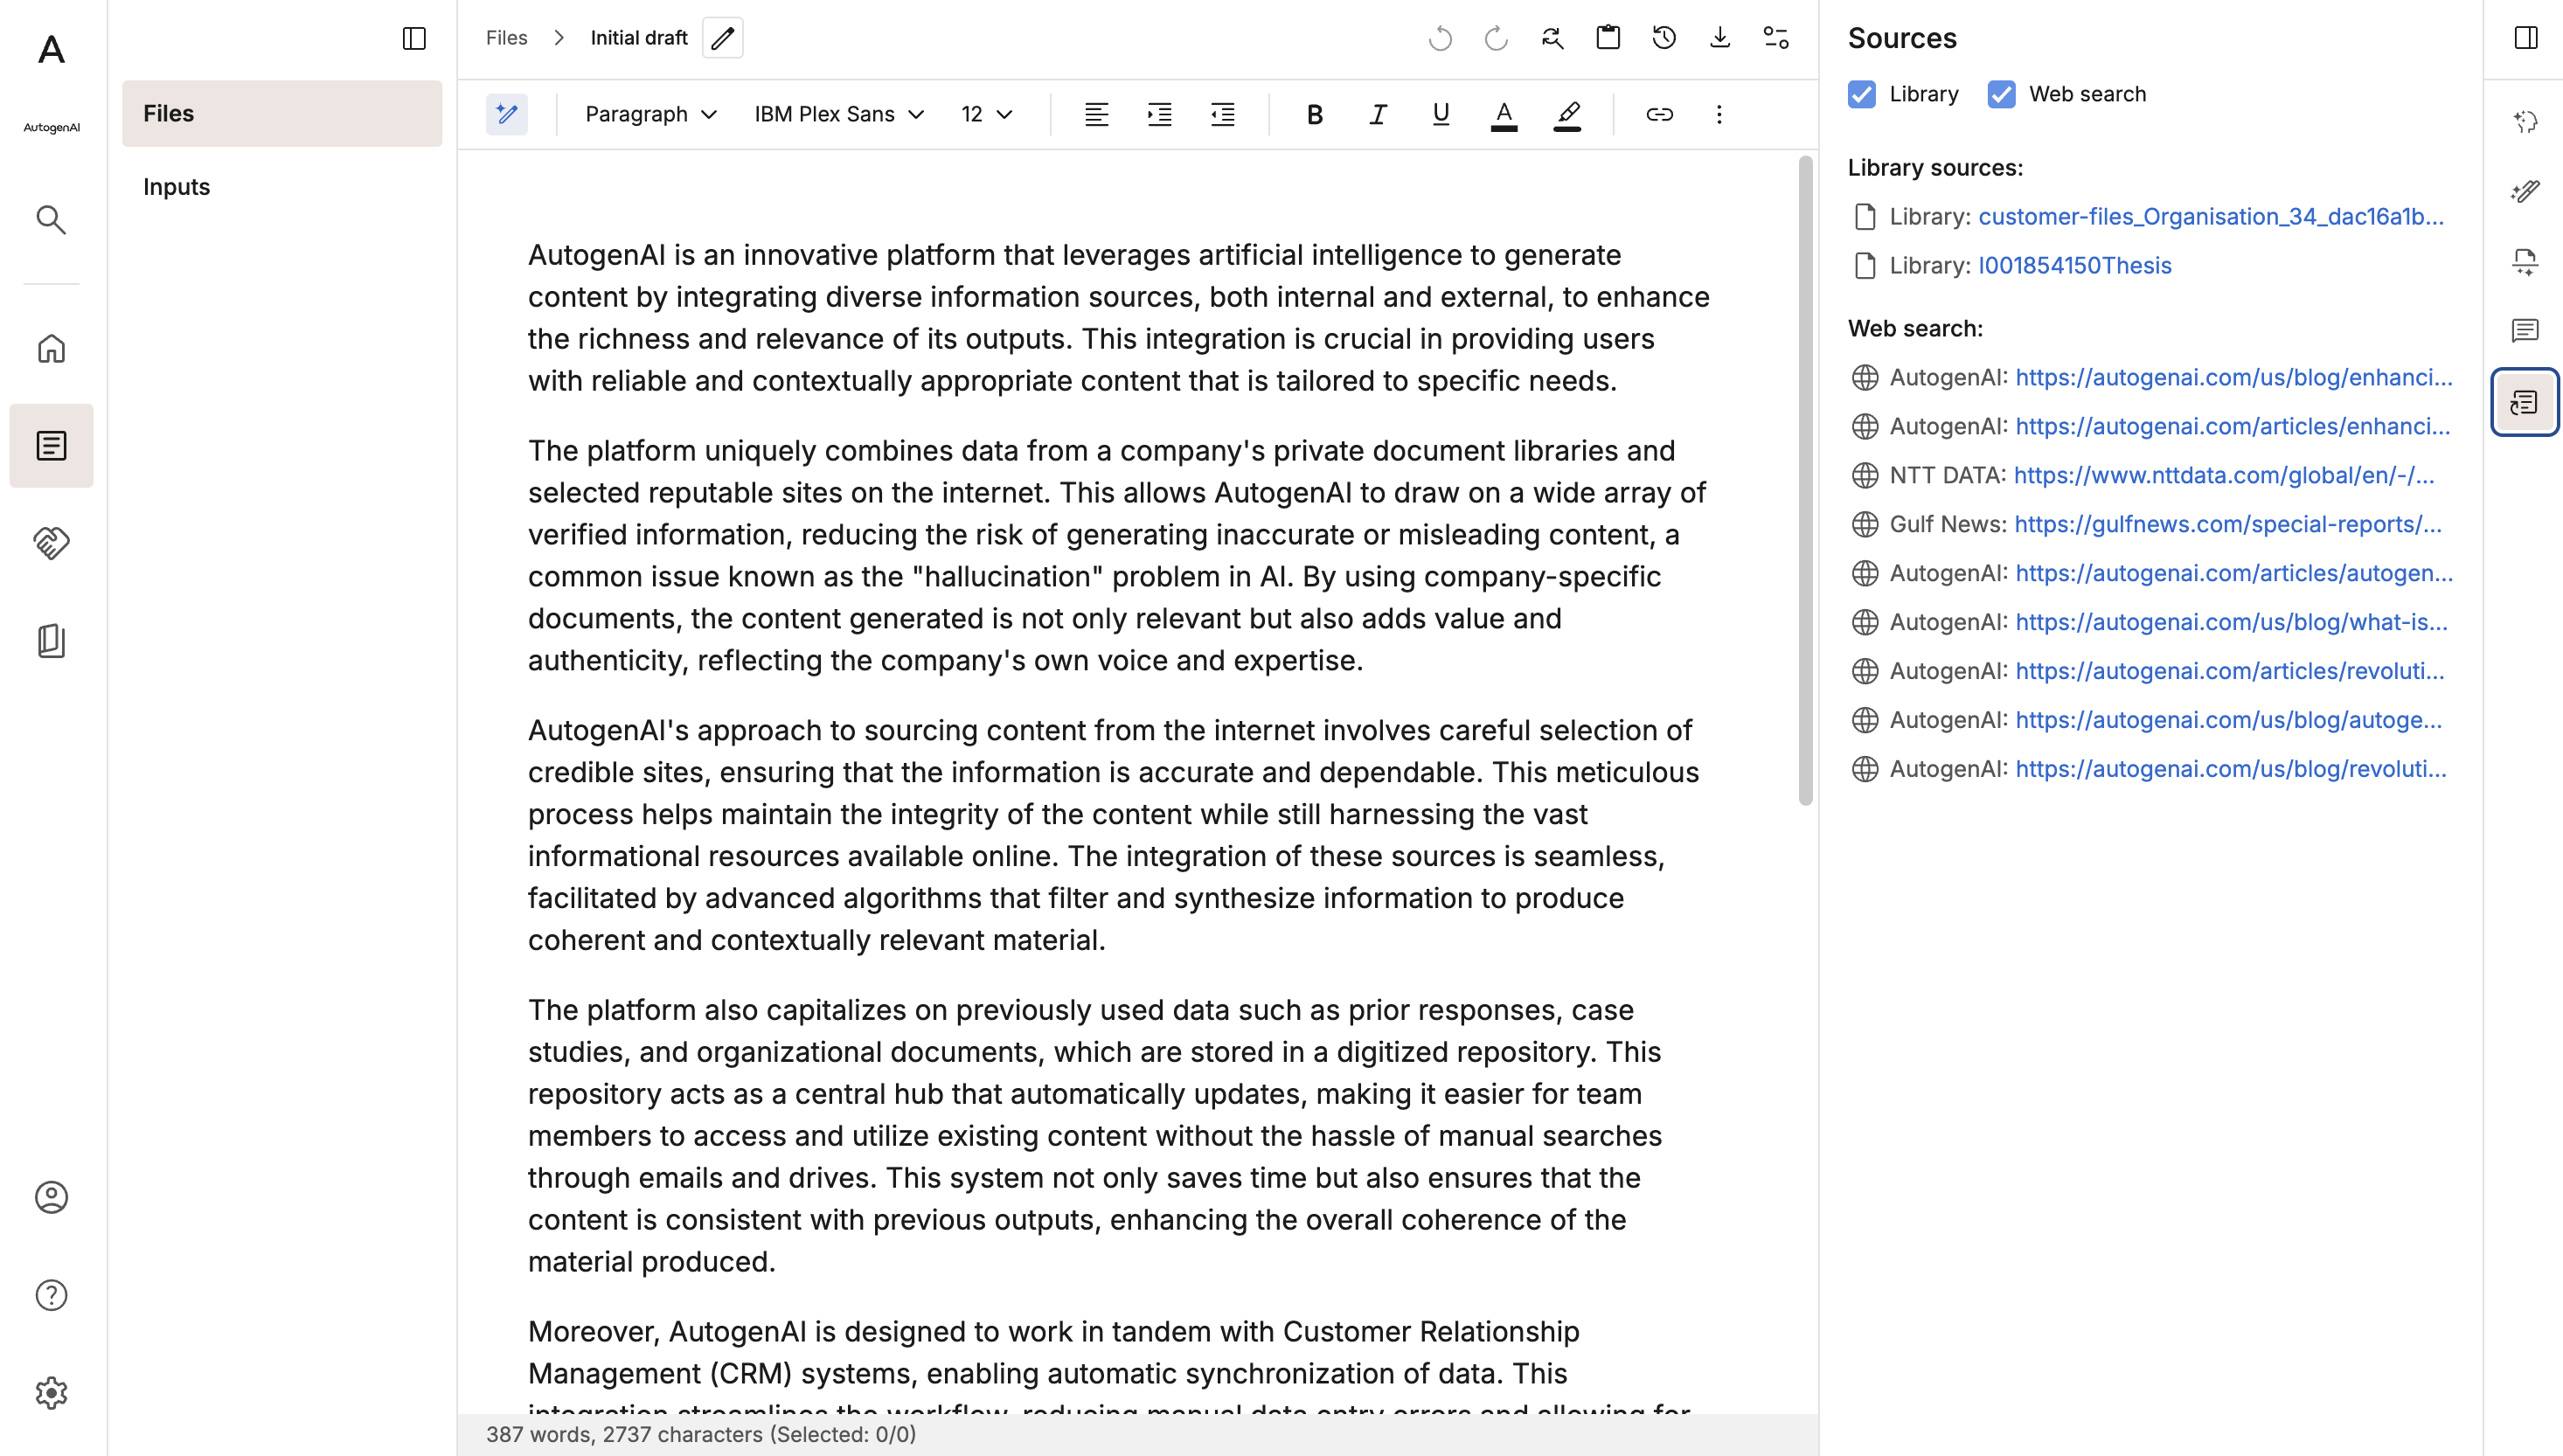Choose the highlight color swatch
The image size is (2563, 1456).
point(1567,114)
